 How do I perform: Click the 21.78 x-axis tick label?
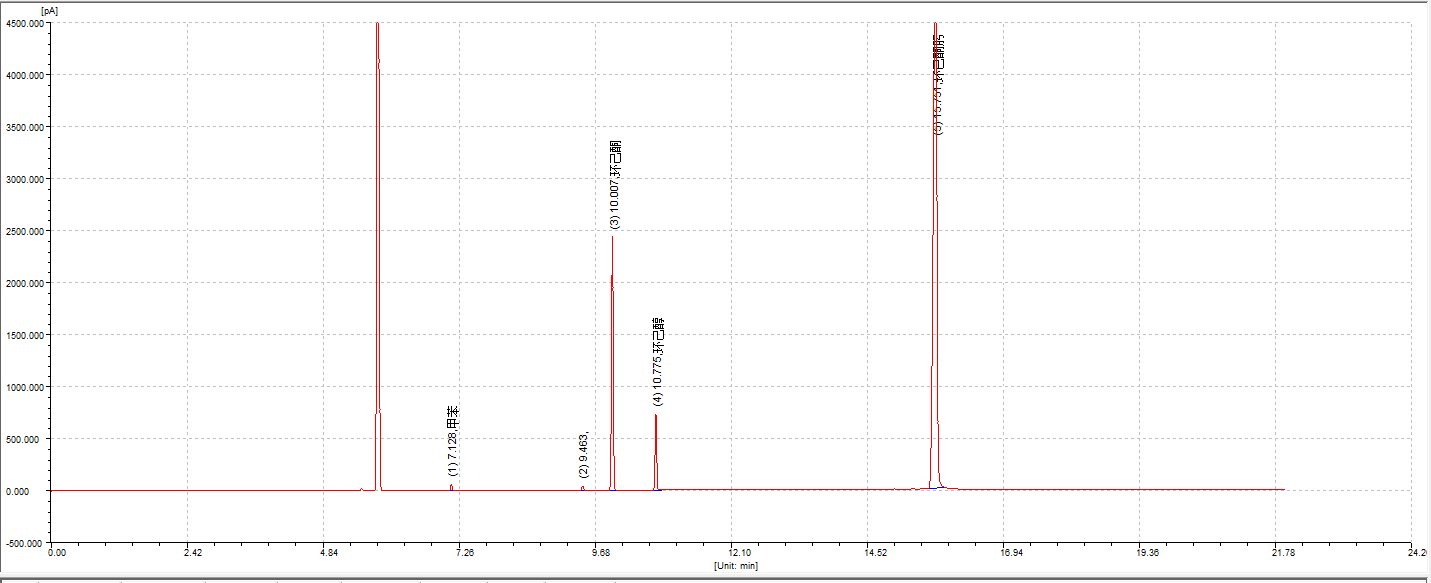coord(1284,553)
